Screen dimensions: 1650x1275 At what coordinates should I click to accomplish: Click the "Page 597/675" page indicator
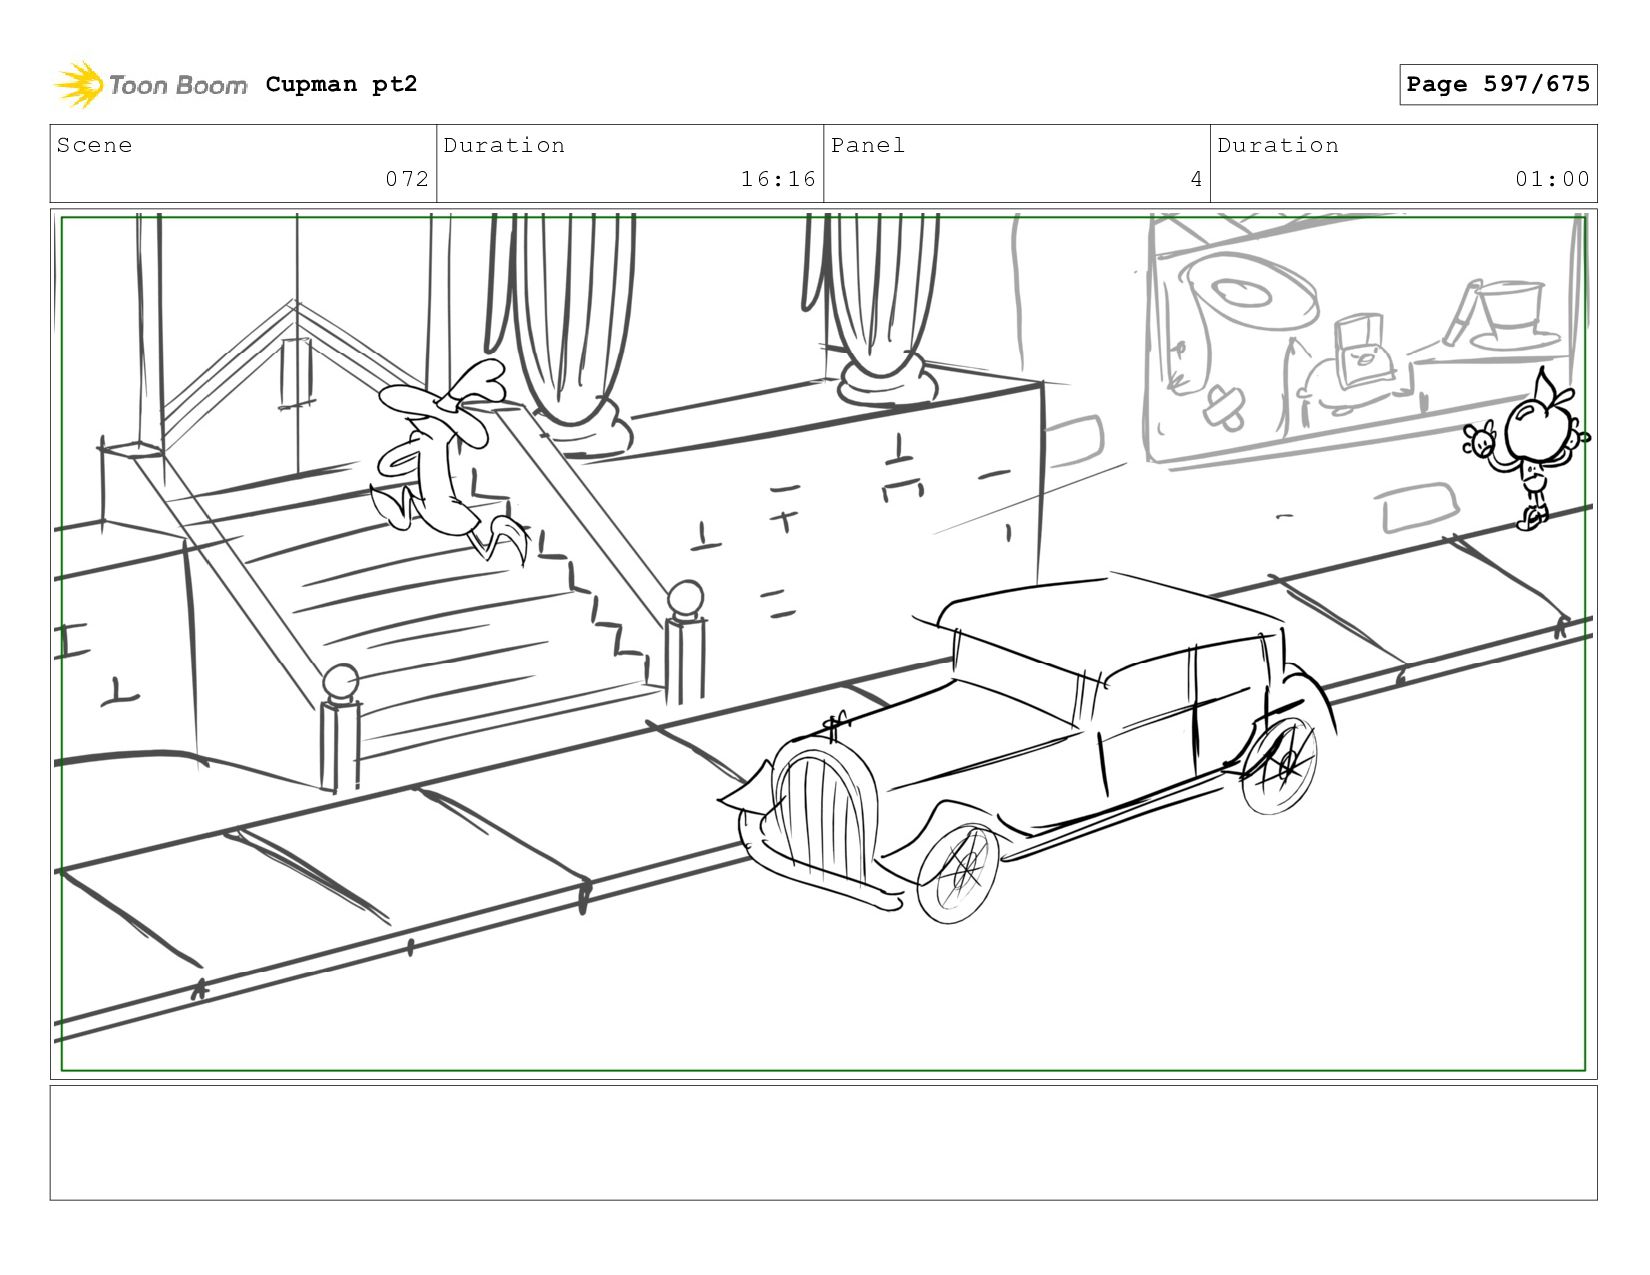(1498, 84)
